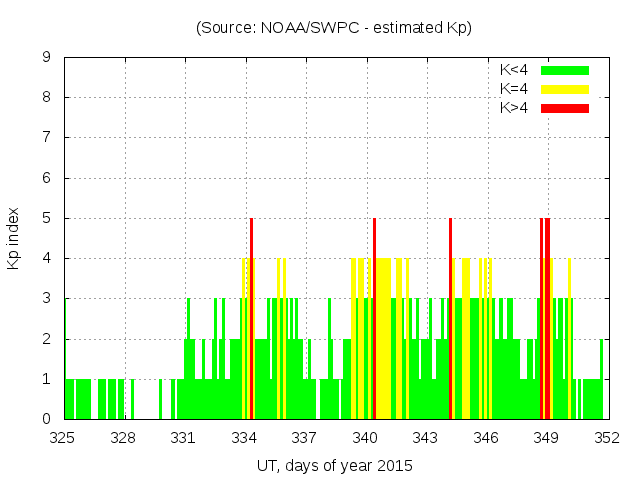Select the x-axis tick label 346
Viewport: 640px width, 480px height.
pyautogui.click(x=486, y=438)
